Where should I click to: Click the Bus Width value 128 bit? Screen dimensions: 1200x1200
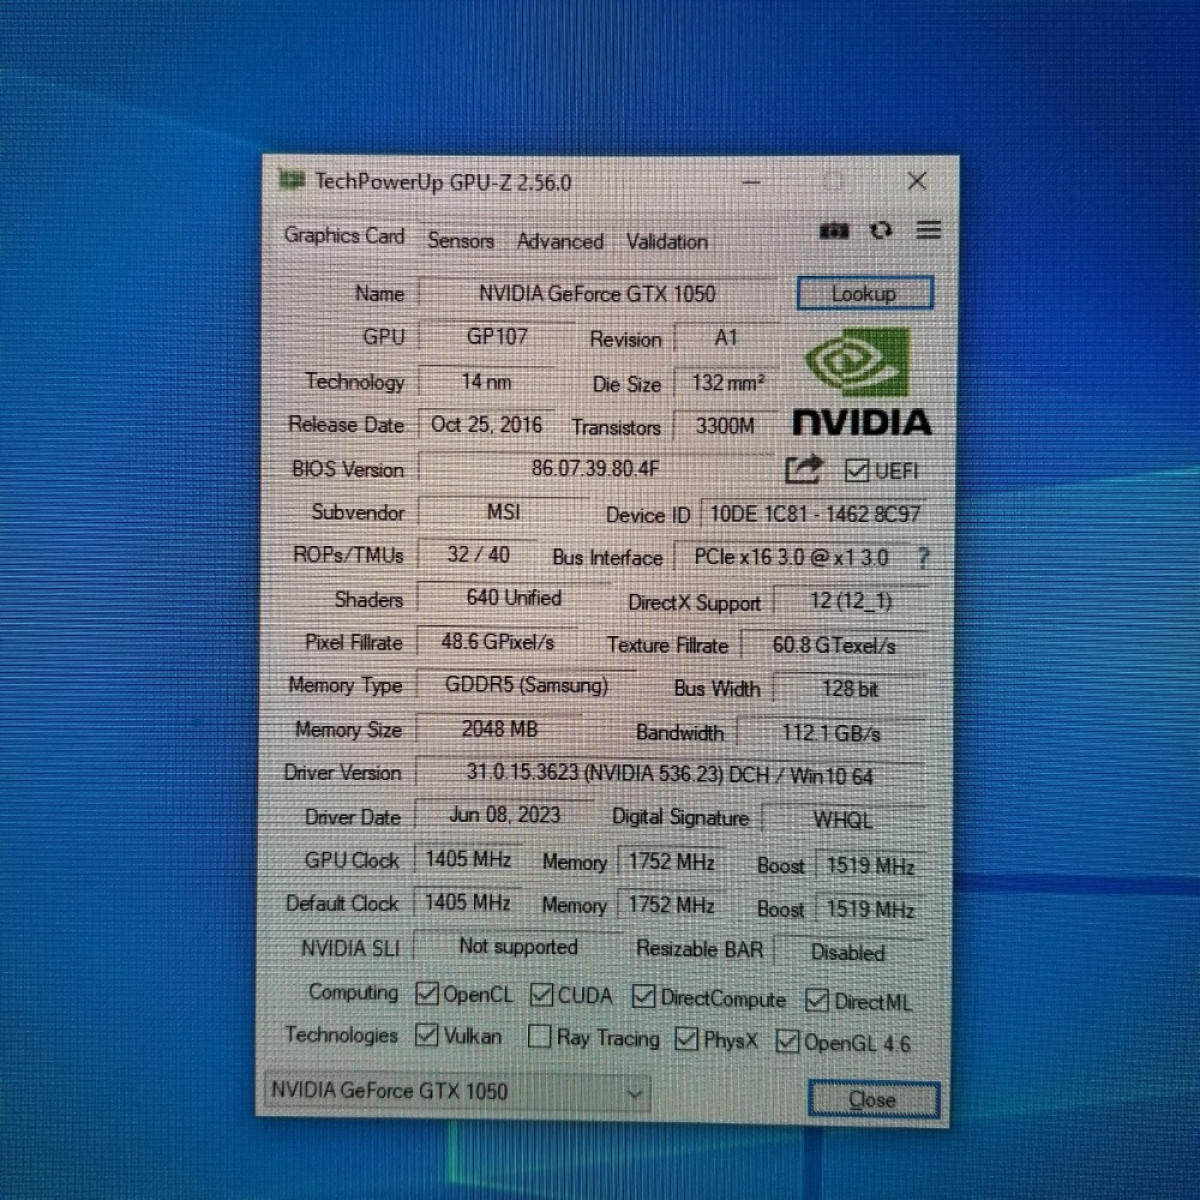tap(850, 689)
